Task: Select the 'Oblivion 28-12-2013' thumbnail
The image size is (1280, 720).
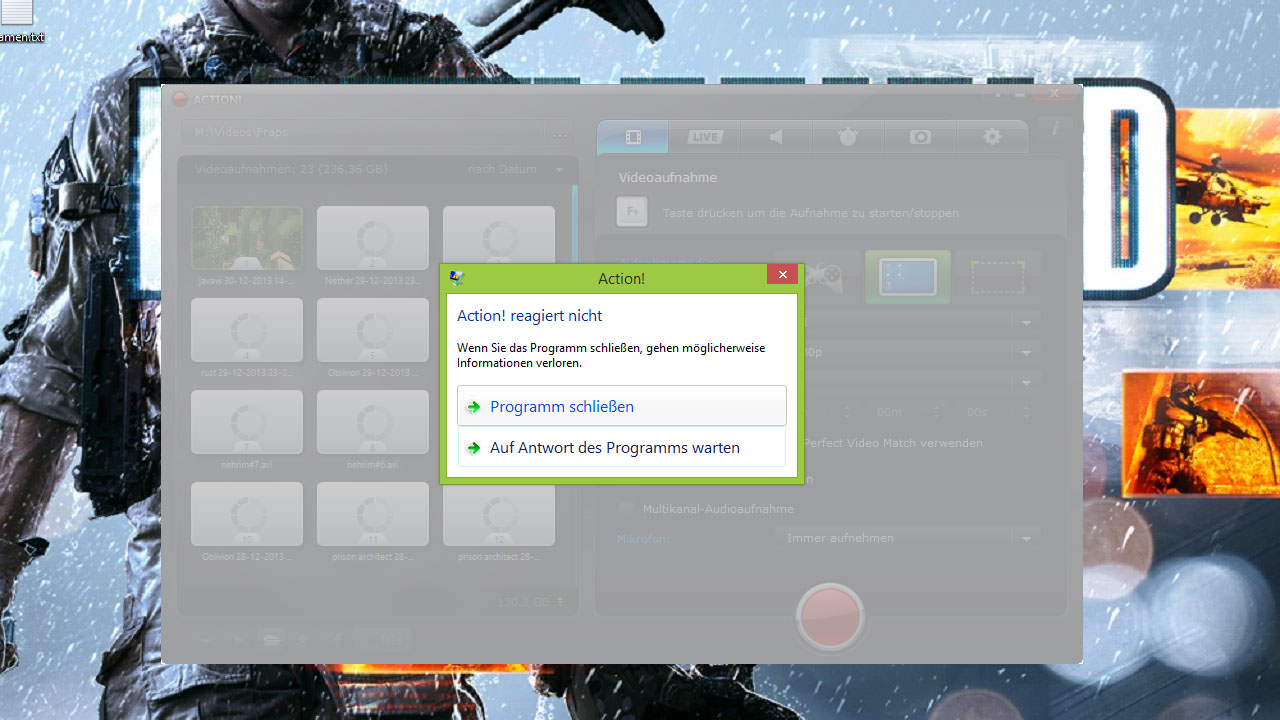Action: [247, 514]
